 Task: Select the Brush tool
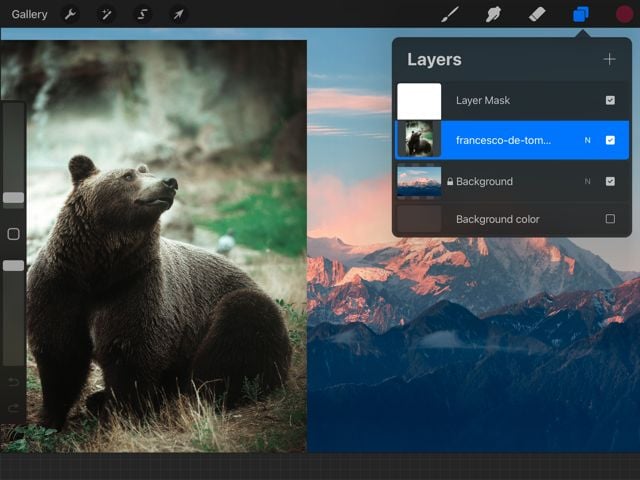coord(450,14)
